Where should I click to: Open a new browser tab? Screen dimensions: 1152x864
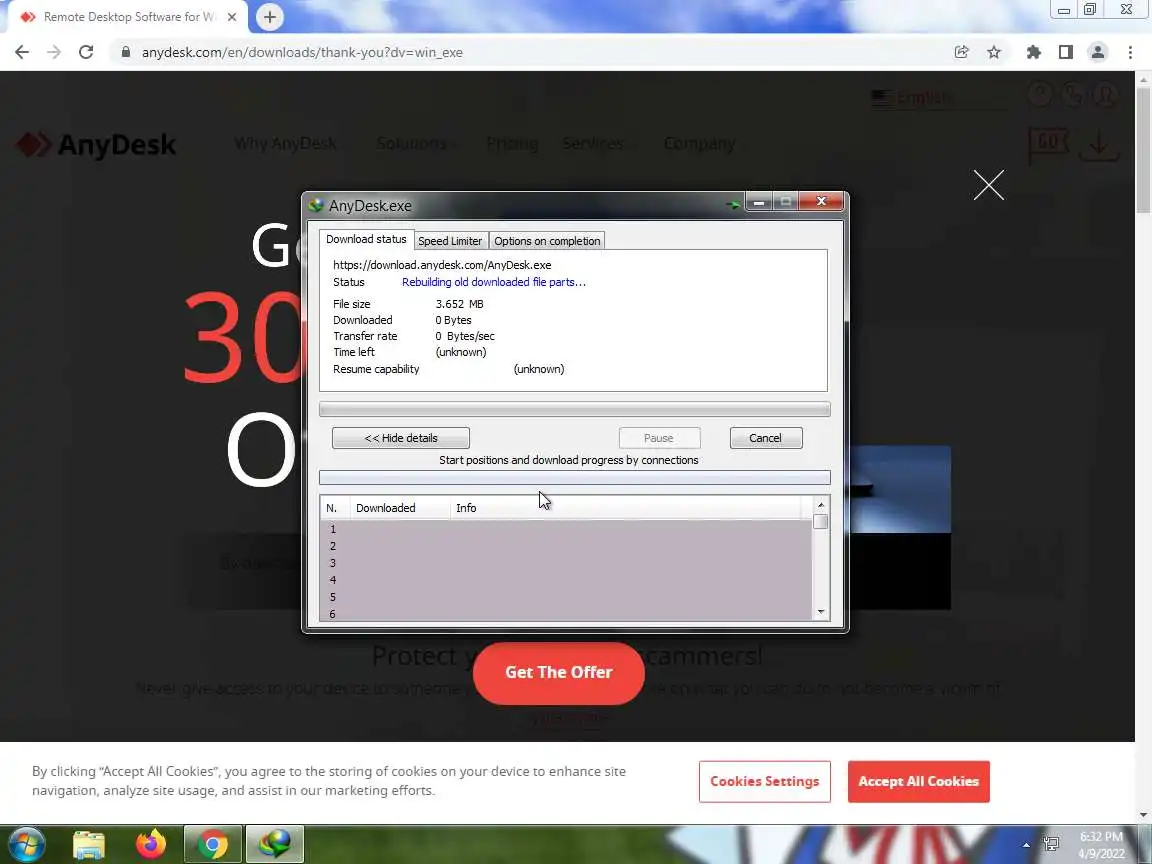point(270,17)
